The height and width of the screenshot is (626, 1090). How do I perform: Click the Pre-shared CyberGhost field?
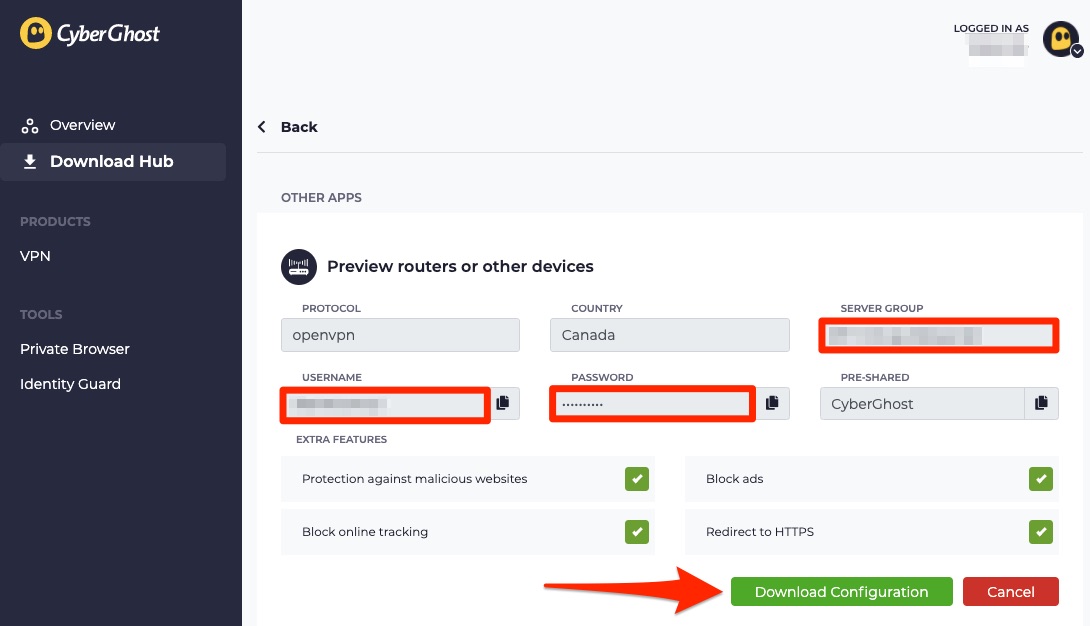[x=922, y=404]
